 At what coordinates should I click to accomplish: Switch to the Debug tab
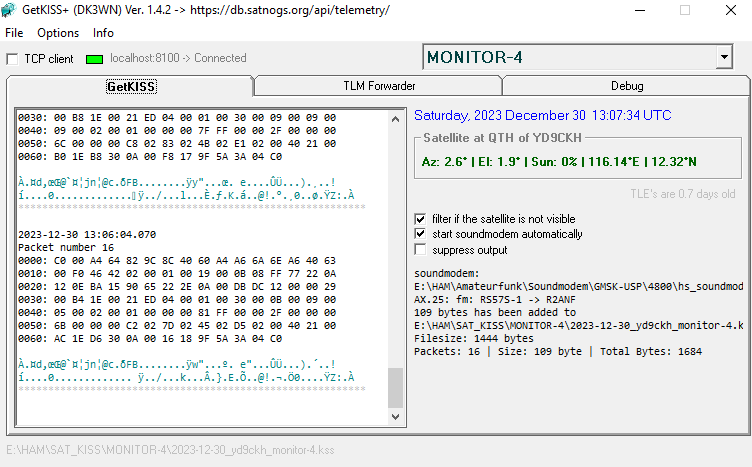click(x=626, y=86)
